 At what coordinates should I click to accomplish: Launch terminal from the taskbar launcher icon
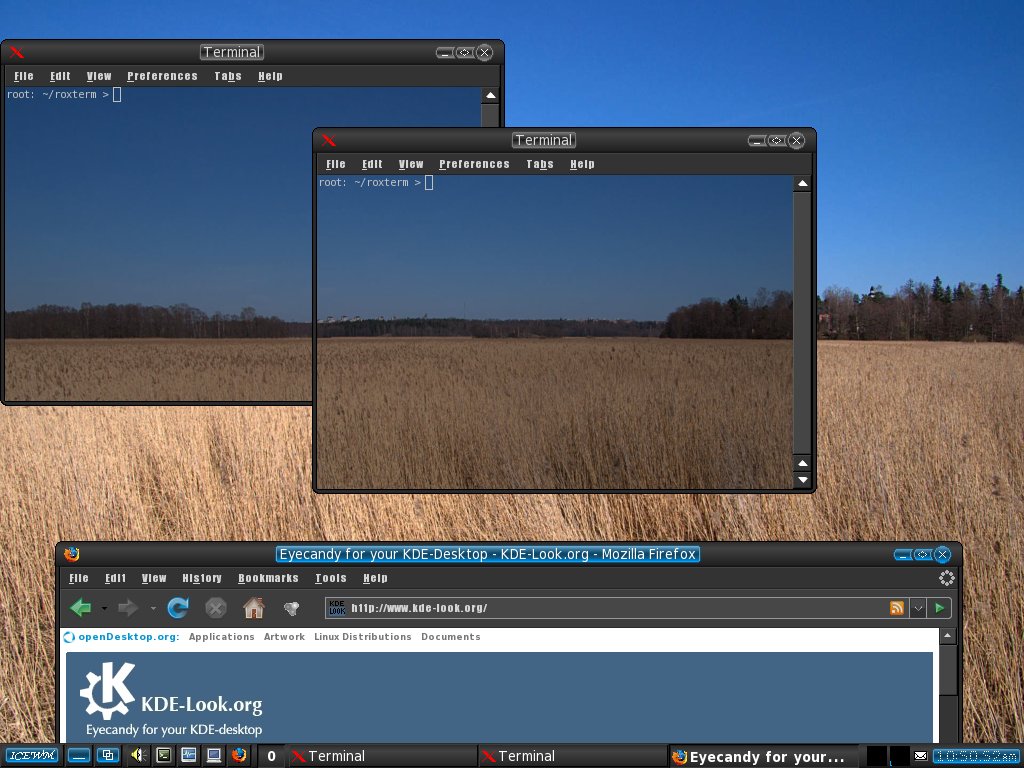(163, 756)
